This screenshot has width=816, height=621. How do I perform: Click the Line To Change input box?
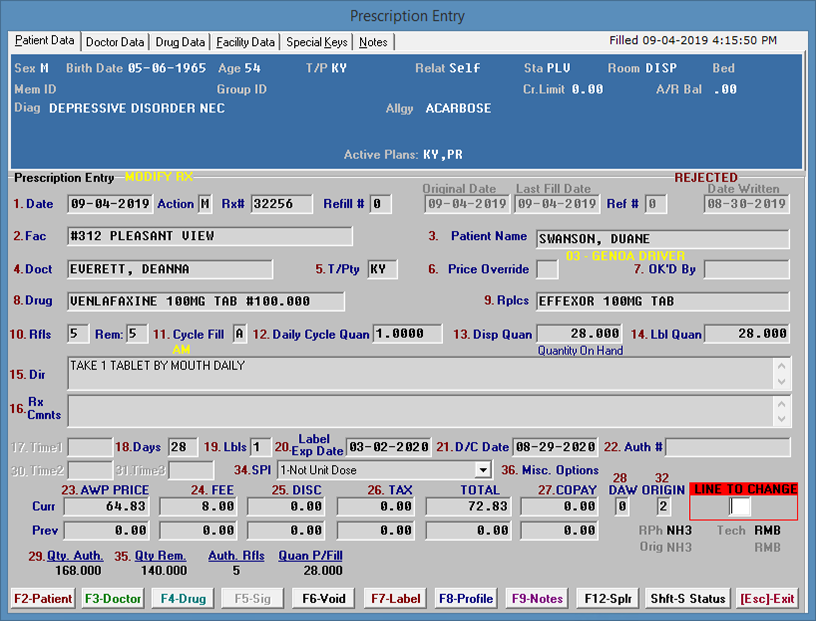click(739, 507)
